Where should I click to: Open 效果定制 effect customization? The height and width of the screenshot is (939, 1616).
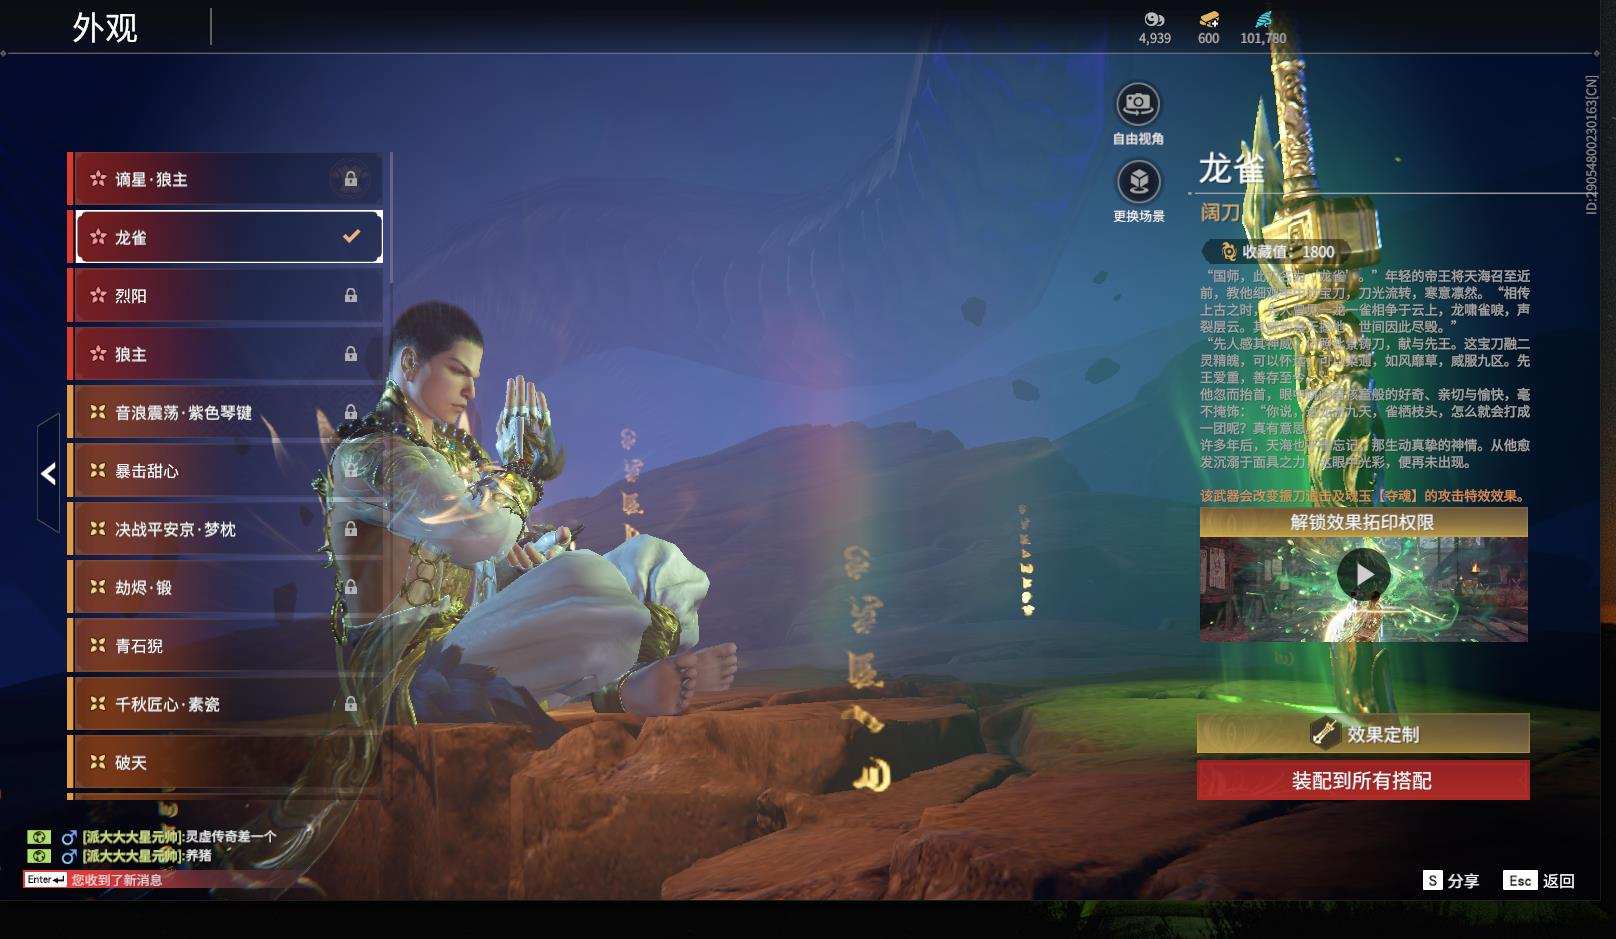pos(1363,733)
